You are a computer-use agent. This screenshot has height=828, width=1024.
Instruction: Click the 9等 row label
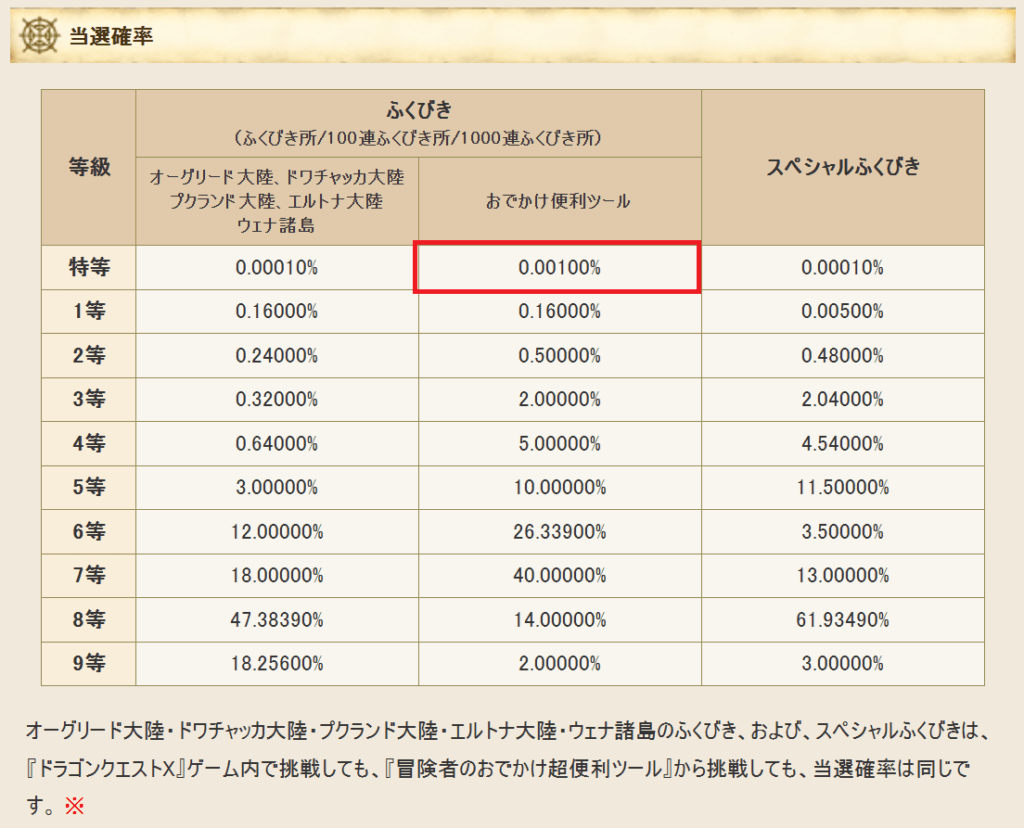(x=88, y=664)
